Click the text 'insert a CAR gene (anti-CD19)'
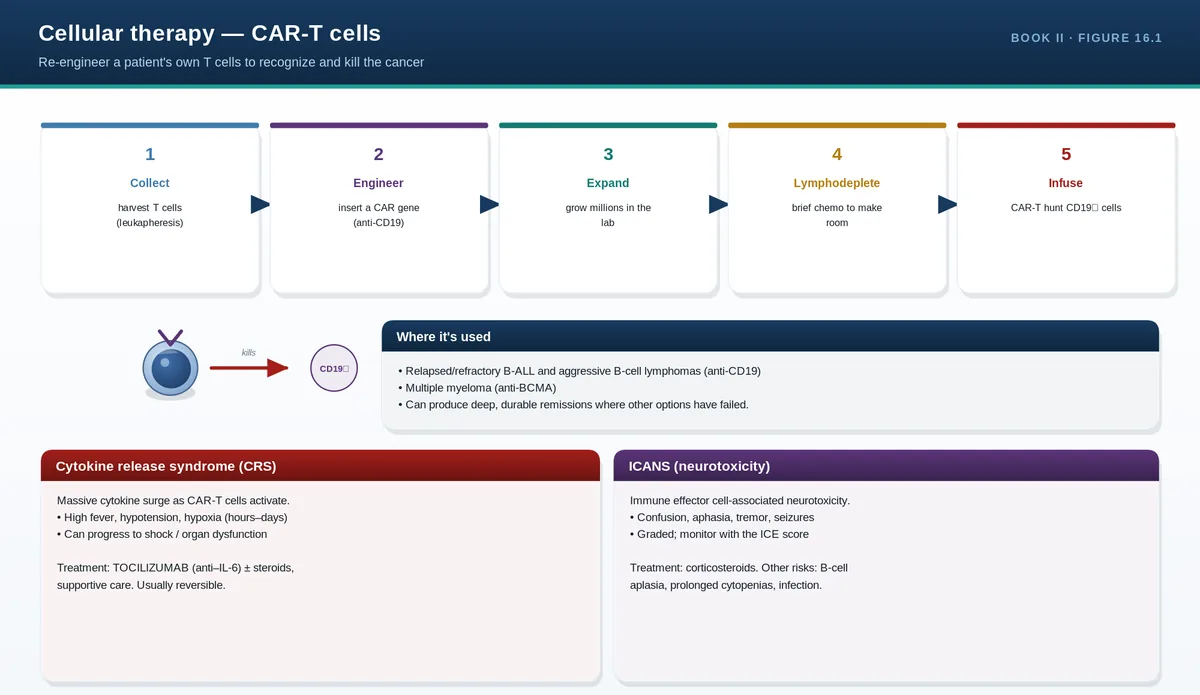Image resolution: width=1200 pixels, height=695 pixels. pyautogui.click(x=379, y=215)
